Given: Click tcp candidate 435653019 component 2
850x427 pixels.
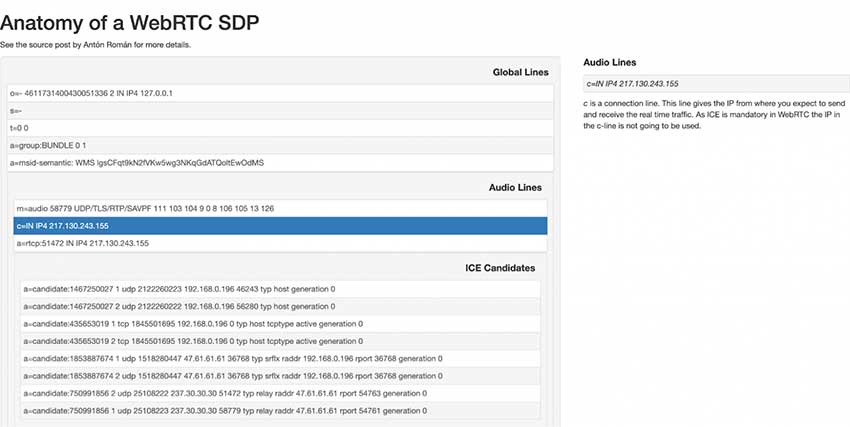Looking at the screenshot, I should click(280, 341).
